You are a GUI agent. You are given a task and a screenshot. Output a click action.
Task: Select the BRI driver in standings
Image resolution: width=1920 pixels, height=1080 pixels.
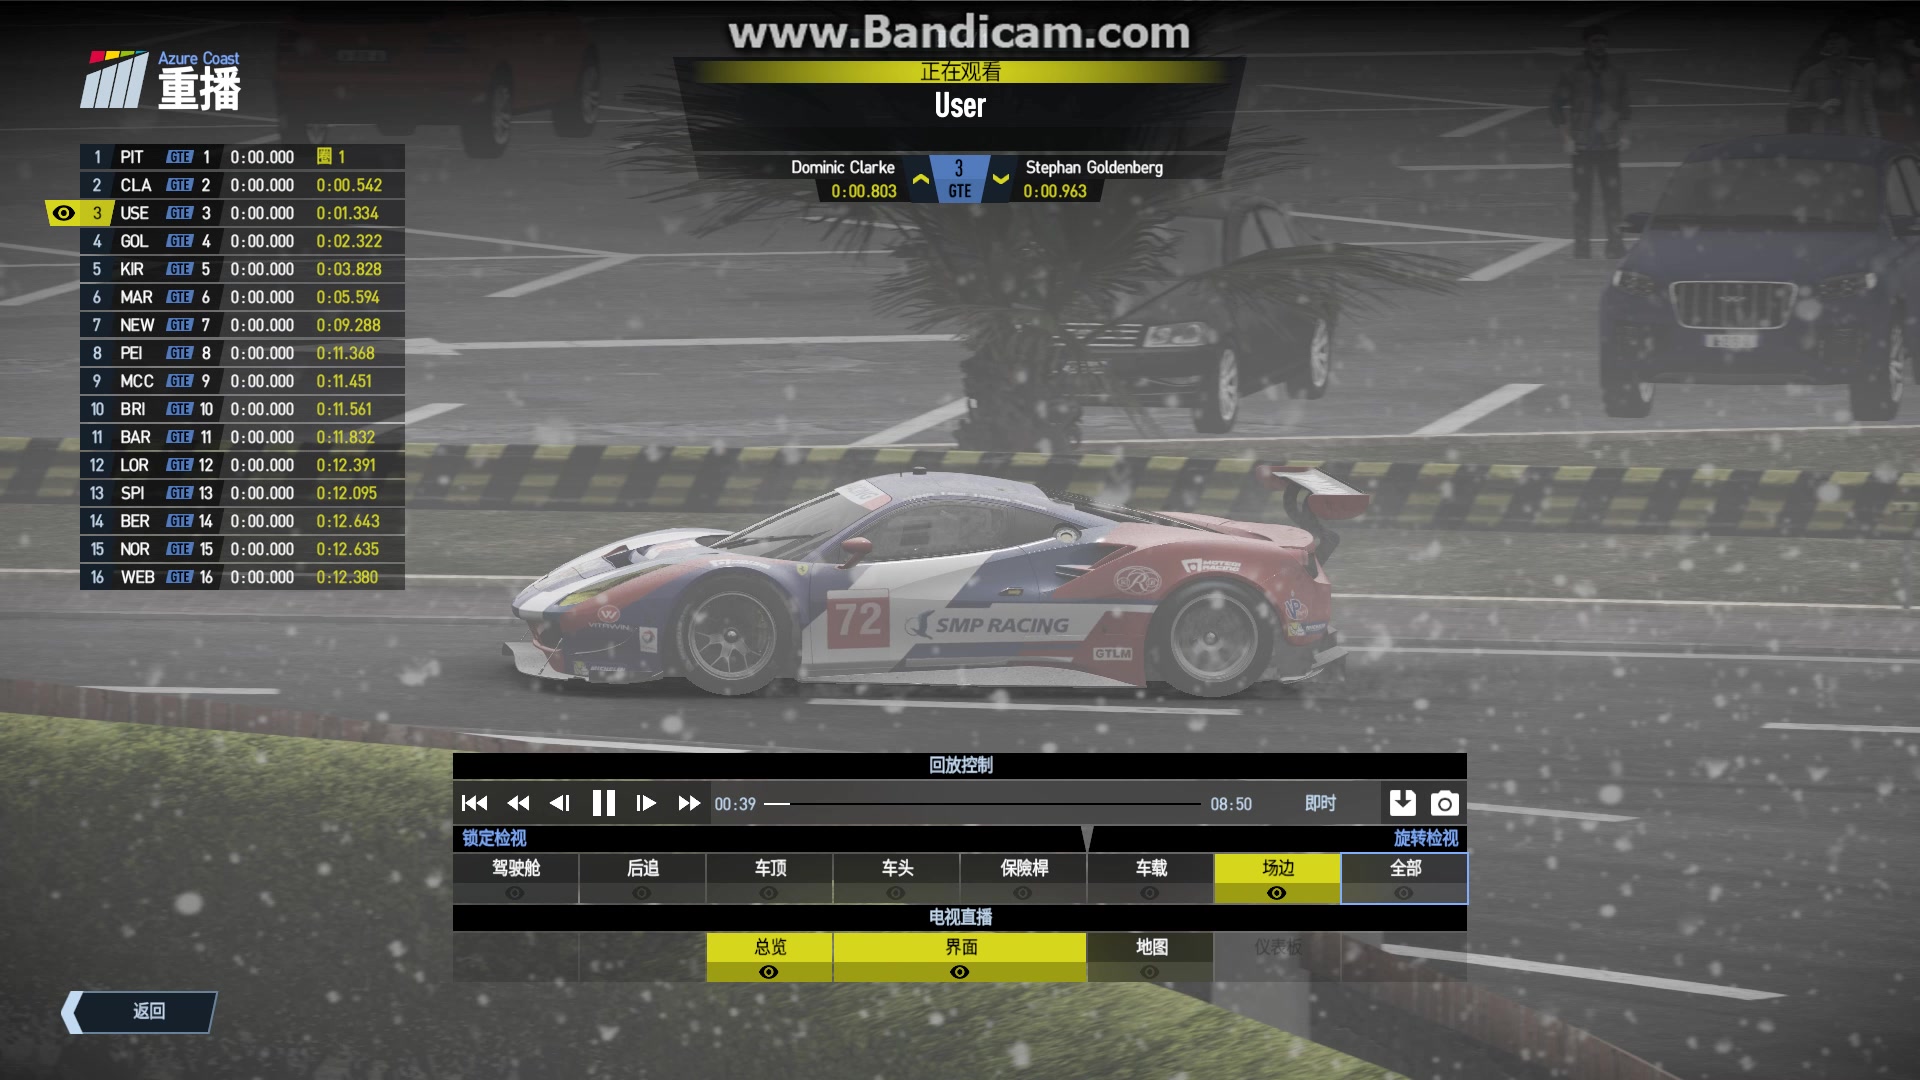click(x=242, y=409)
